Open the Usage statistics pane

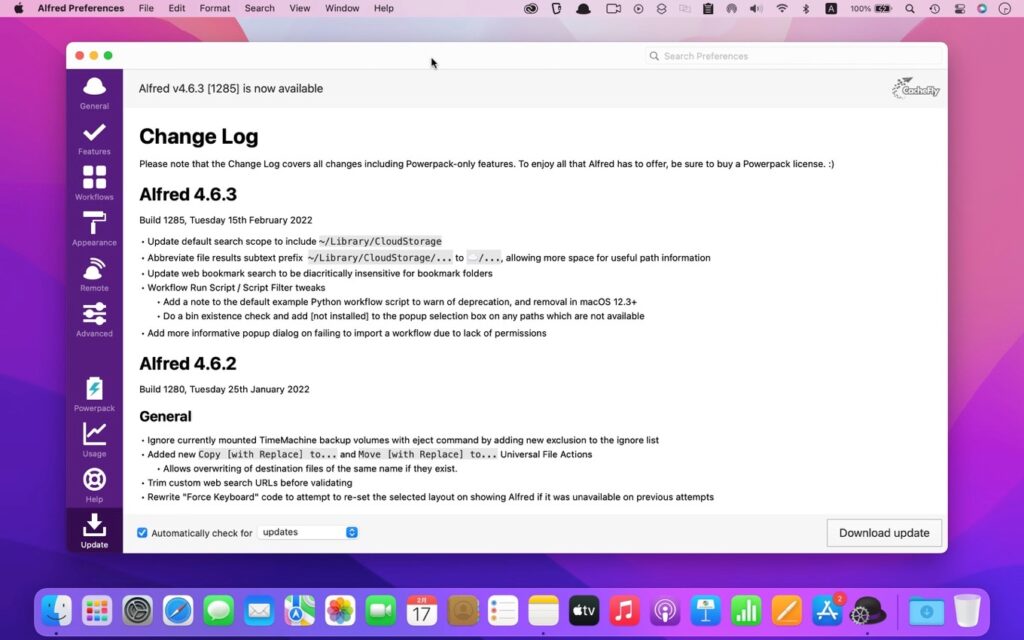tap(94, 440)
